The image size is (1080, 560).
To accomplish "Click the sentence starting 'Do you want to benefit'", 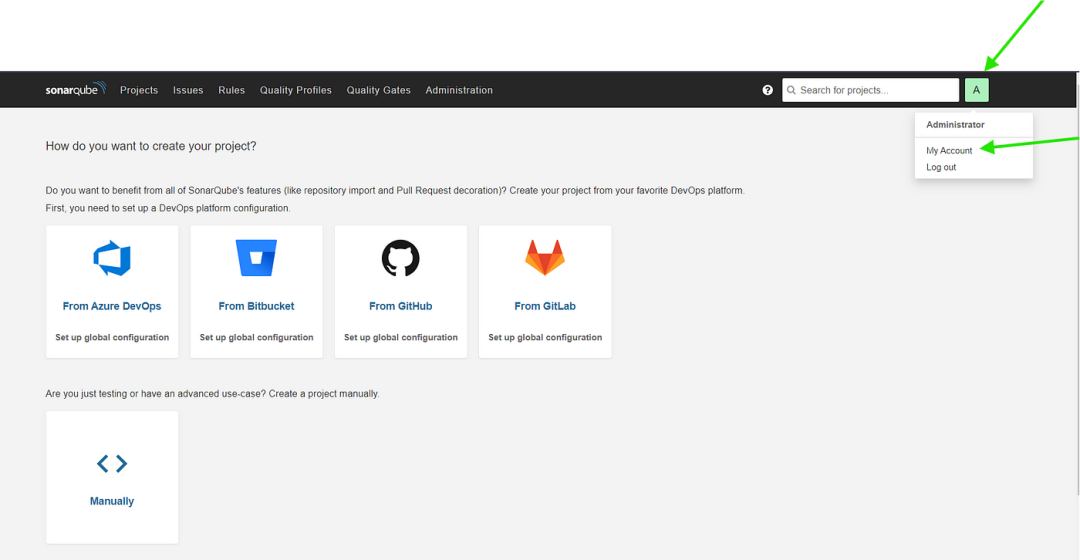I will tap(395, 190).
